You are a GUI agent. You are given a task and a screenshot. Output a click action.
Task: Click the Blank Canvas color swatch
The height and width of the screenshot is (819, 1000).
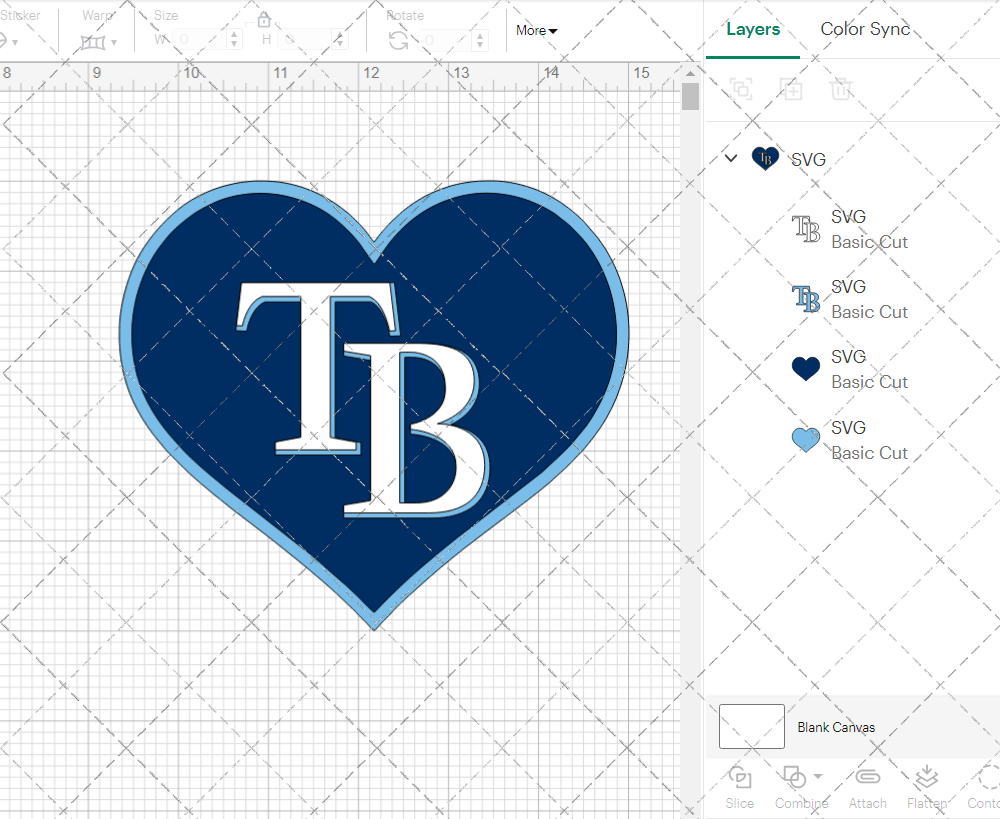pos(752,727)
